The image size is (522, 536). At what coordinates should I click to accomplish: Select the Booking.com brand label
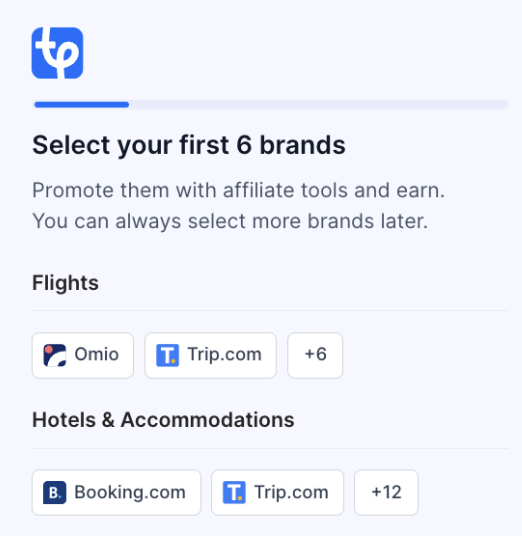click(130, 492)
